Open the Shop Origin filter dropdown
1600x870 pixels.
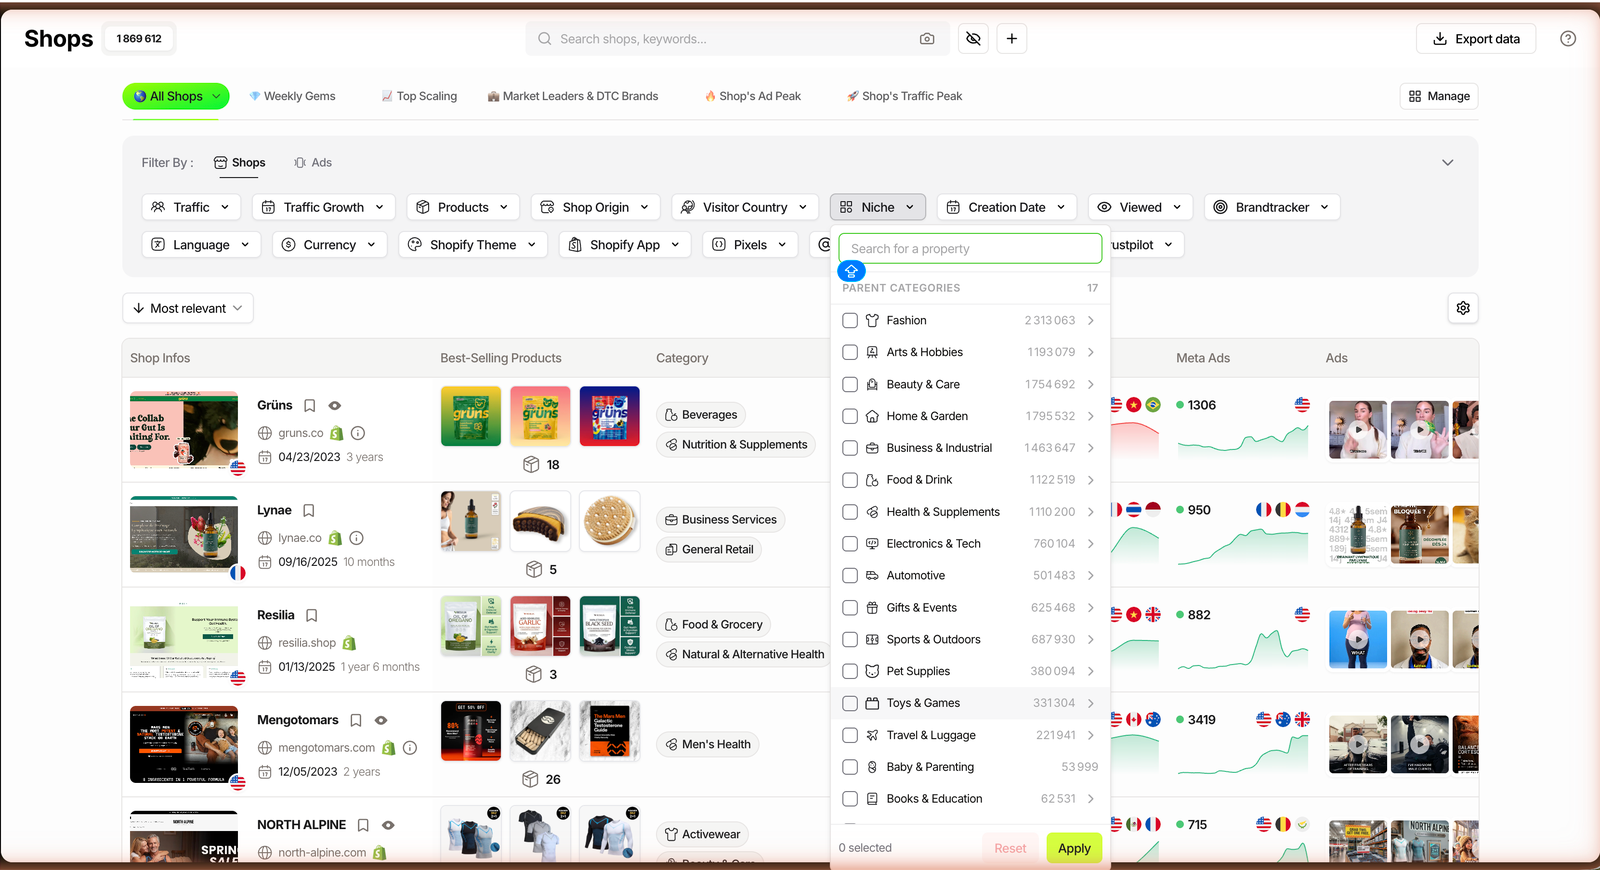596,207
